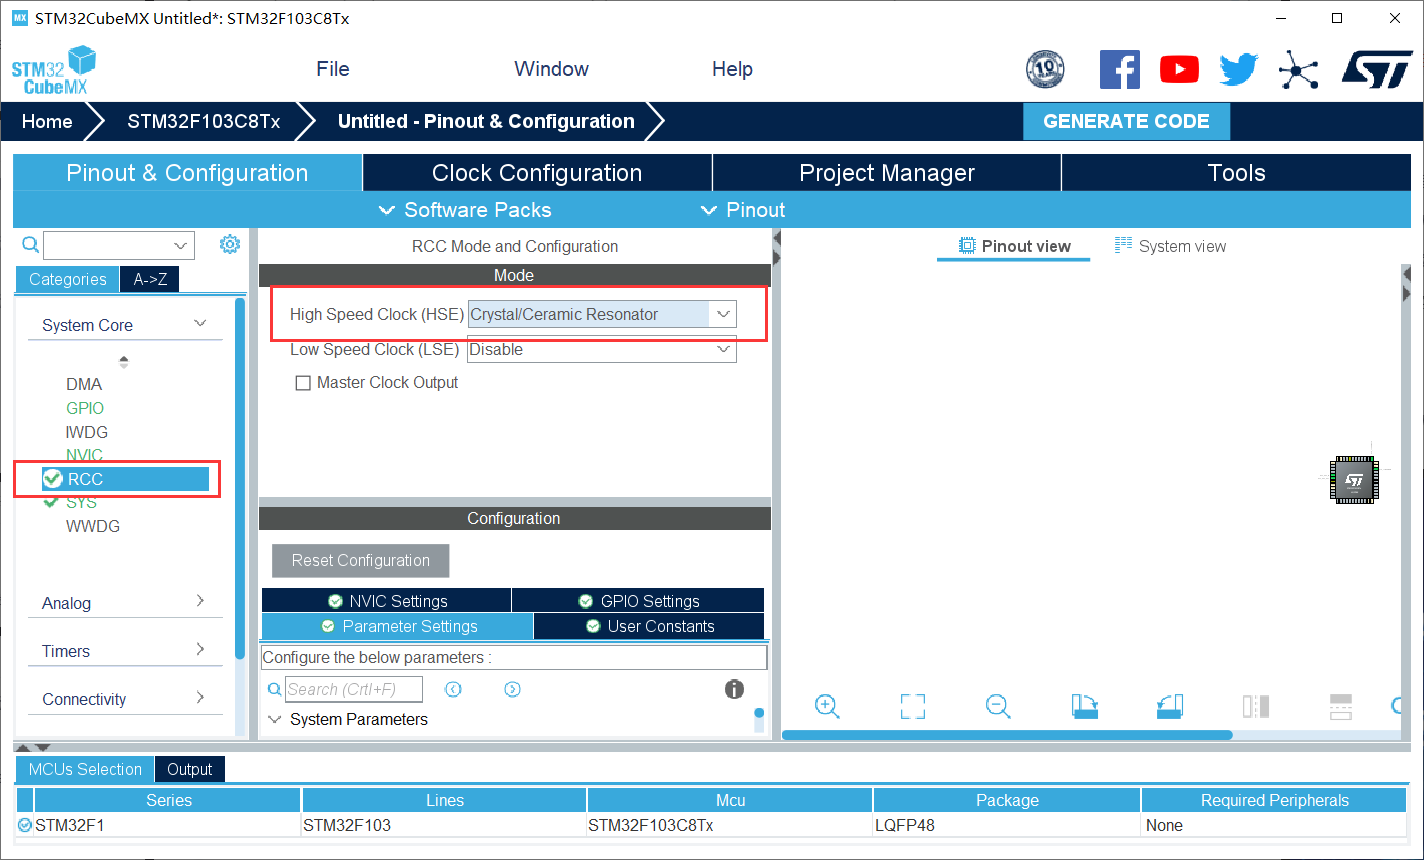Select the Categories tab
The height and width of the screenshot is (860, 1424).
(67, 279)
